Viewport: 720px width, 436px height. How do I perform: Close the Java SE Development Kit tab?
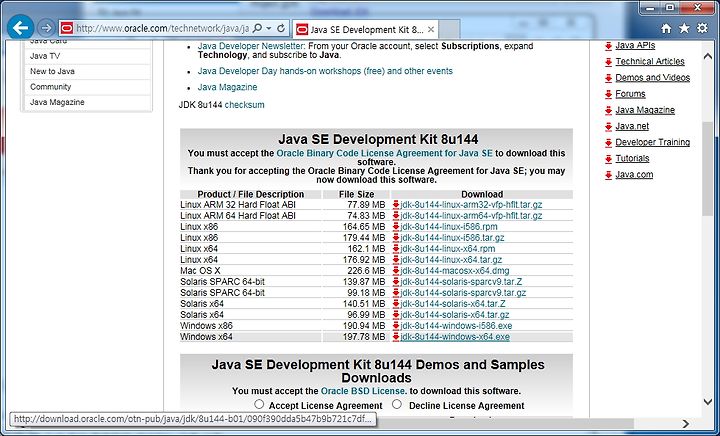431,29
